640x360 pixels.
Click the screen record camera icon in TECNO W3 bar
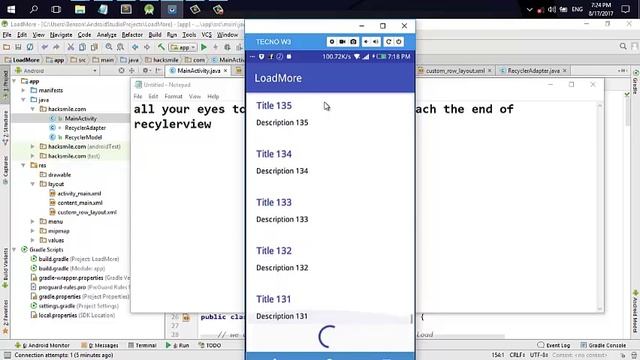click(342, 42)
